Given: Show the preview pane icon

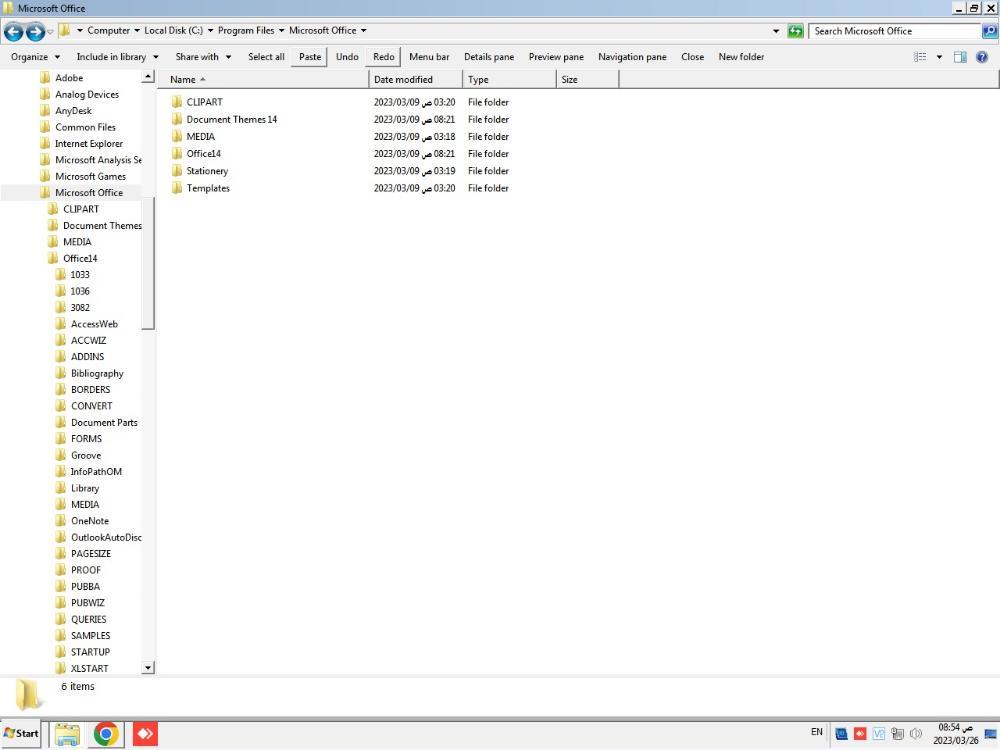Looking at the screenshot, I should click(960, 57).
